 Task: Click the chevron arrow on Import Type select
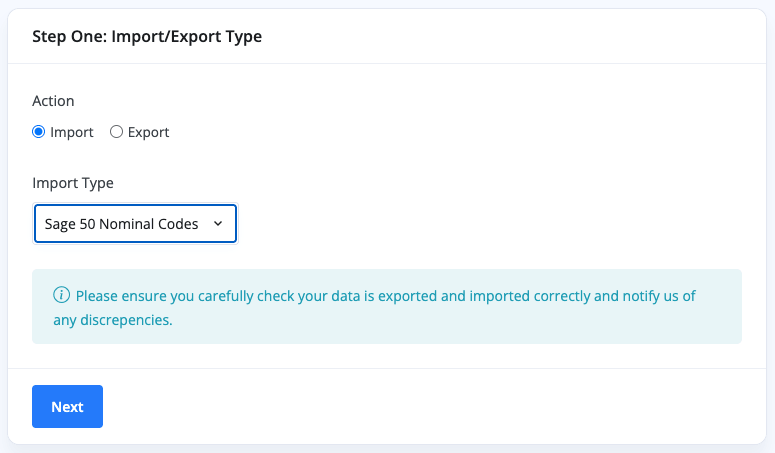tap(218, 224)
